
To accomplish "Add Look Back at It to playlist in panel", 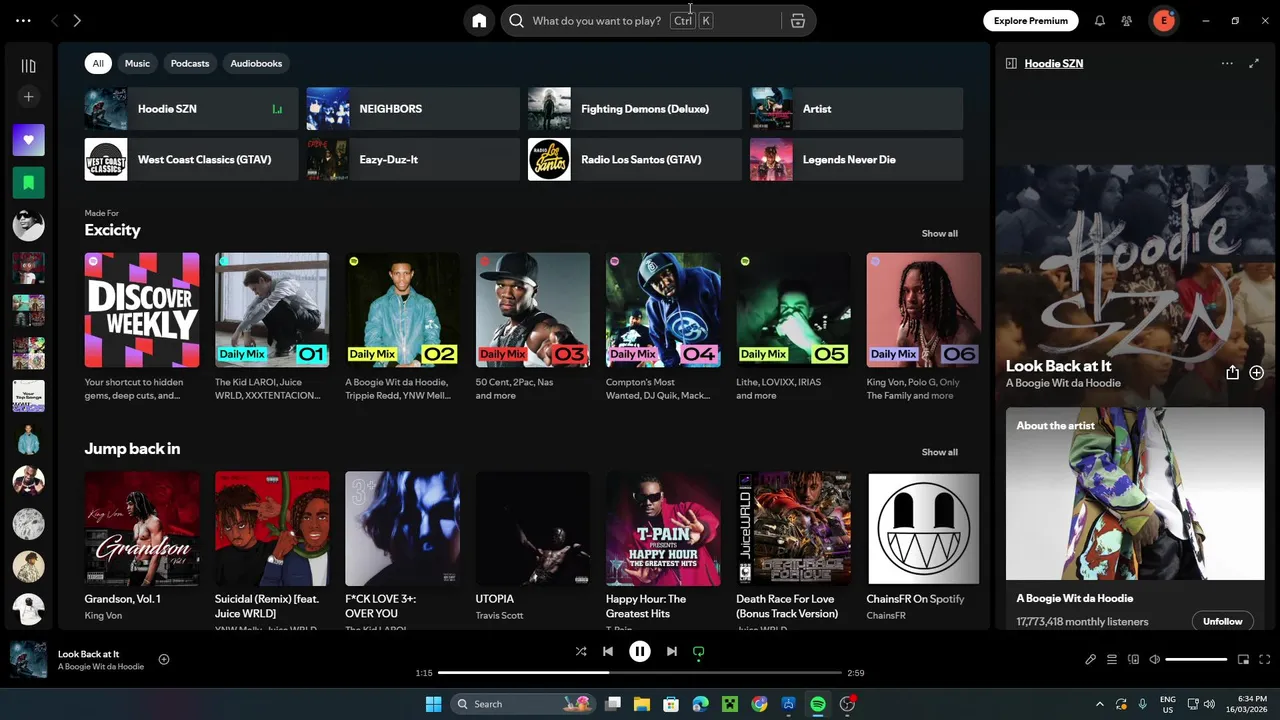I will (1256, 372).
